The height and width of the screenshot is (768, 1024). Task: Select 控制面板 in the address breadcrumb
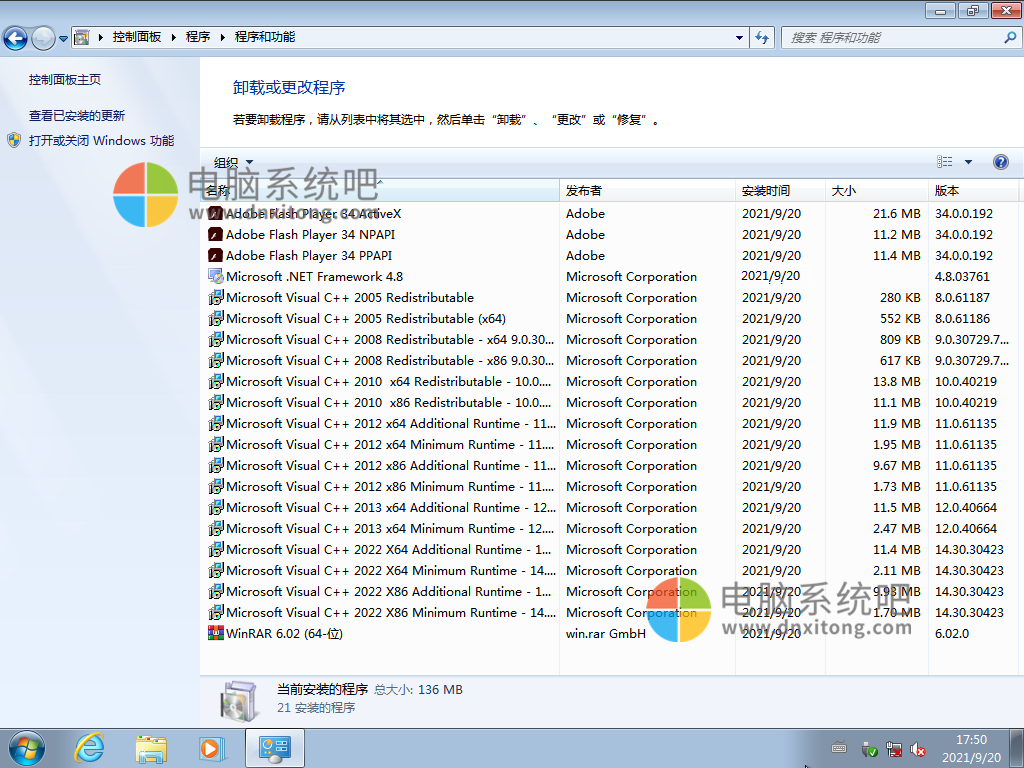click(136, 37)
